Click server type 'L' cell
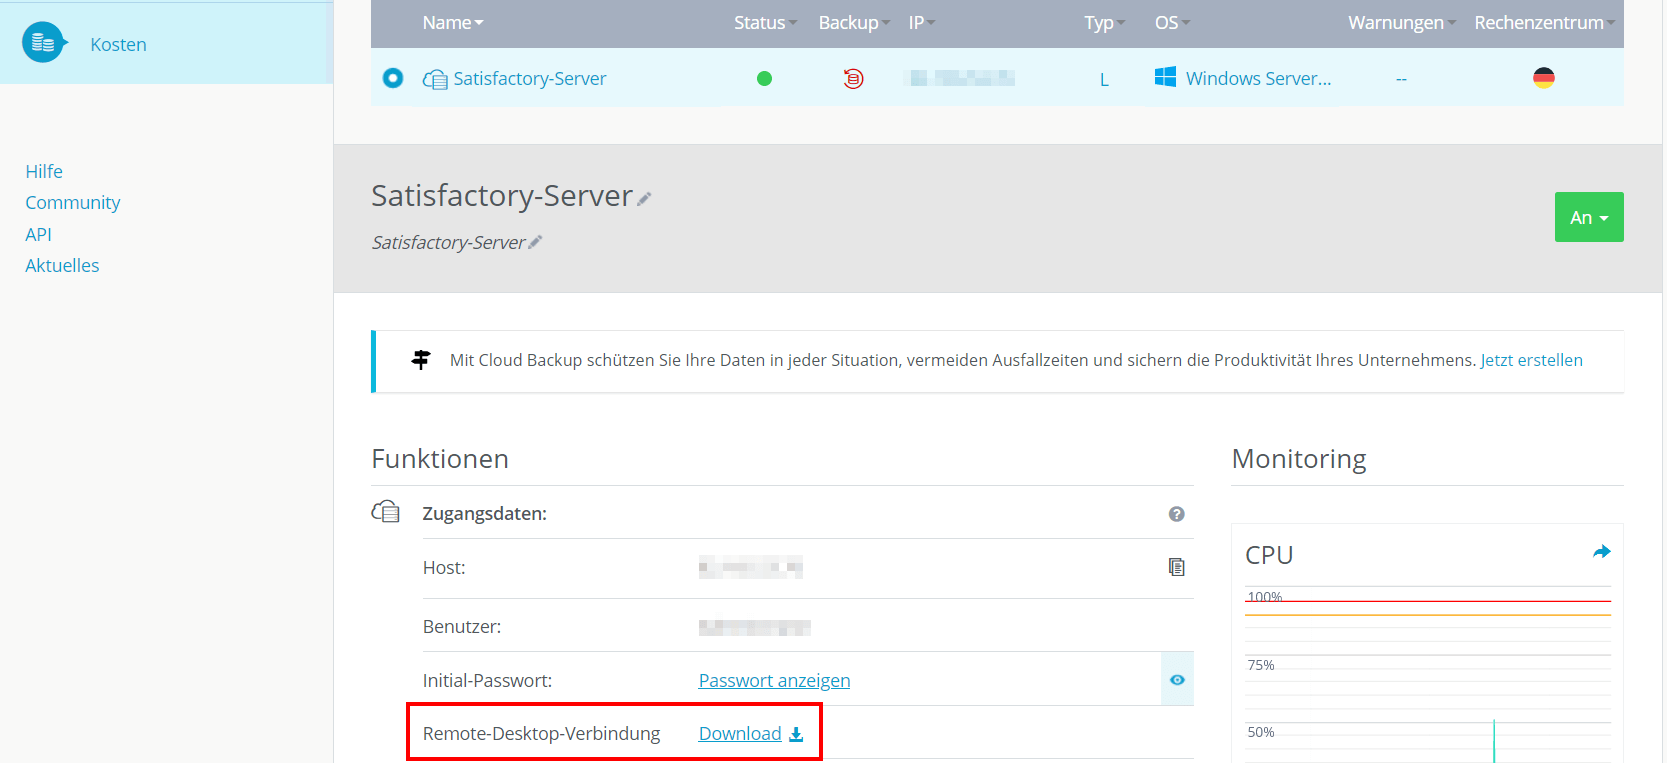1667x763 pixels. [x=1104, y=79]
